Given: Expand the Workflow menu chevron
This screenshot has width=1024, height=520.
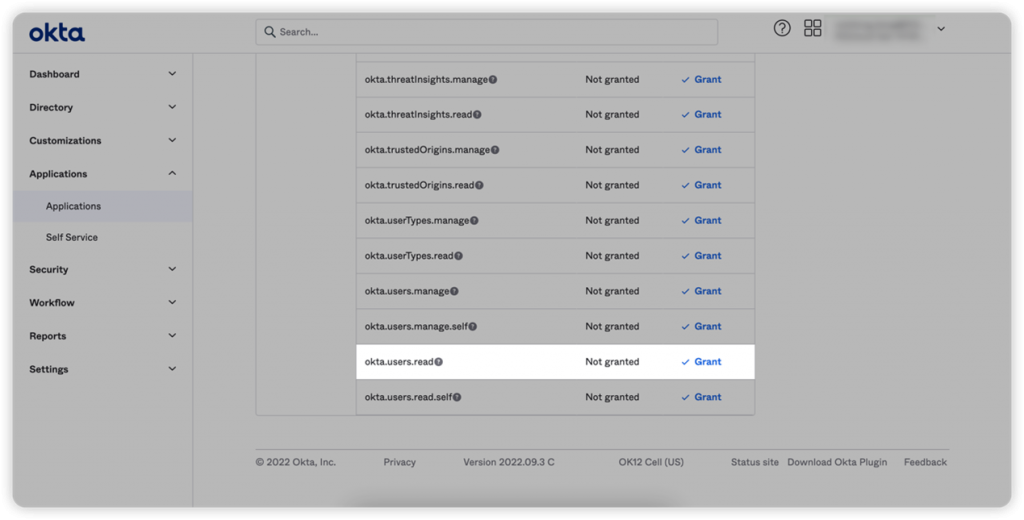Looking at the screenshot, I should pos(172,302).
